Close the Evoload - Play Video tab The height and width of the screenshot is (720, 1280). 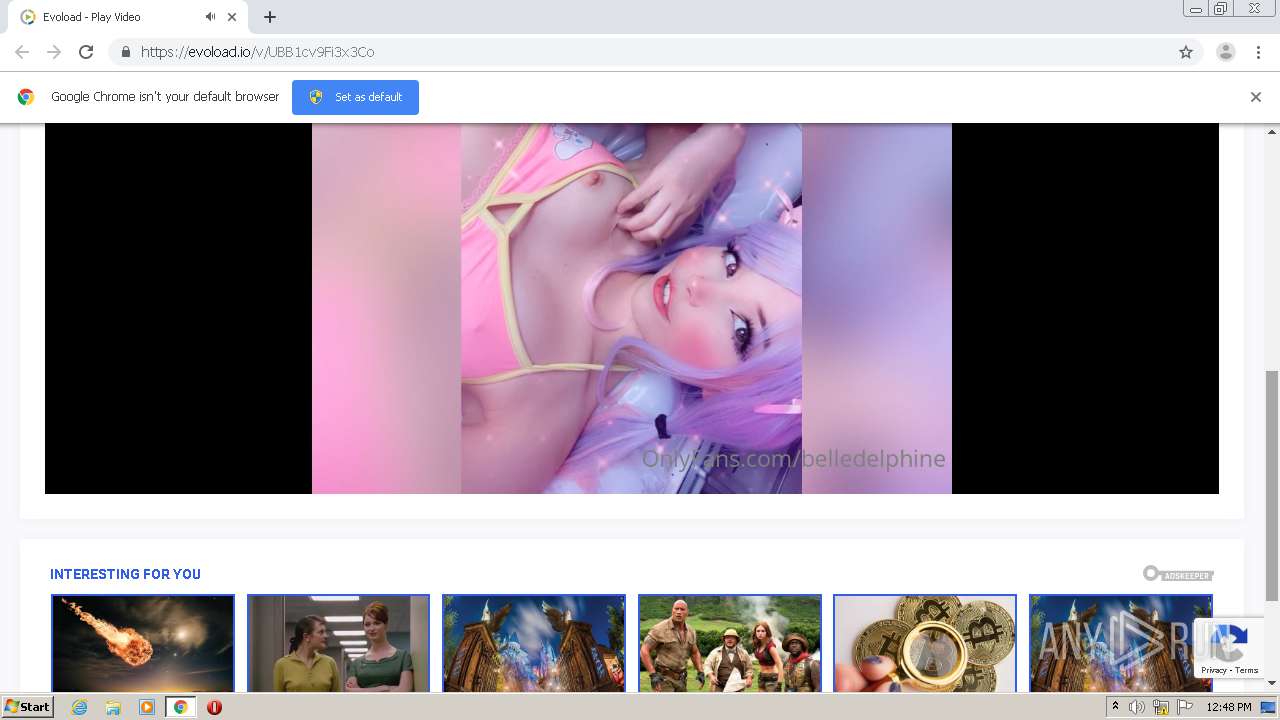pos(232,17)
